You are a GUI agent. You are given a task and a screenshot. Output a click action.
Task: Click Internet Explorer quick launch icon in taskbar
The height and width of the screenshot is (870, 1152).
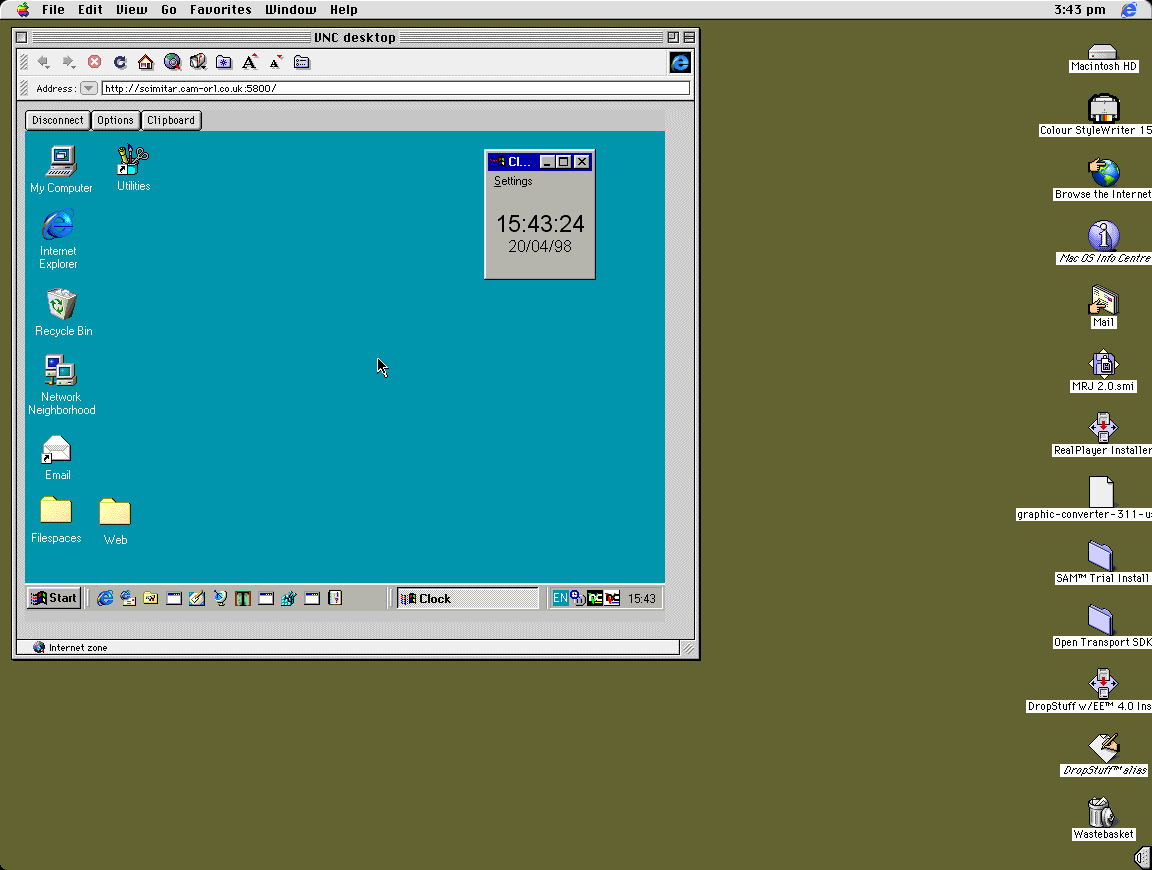pos(105,598)
